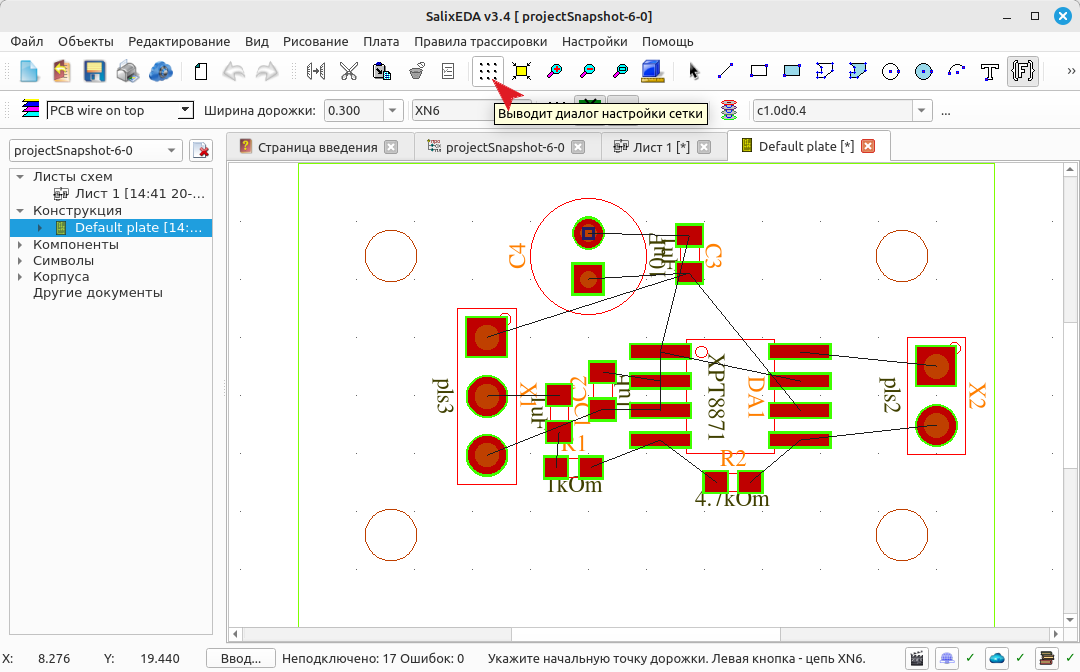Open Объекты menu
This screenshot has height=672, width=1080.
pos(85,41)
